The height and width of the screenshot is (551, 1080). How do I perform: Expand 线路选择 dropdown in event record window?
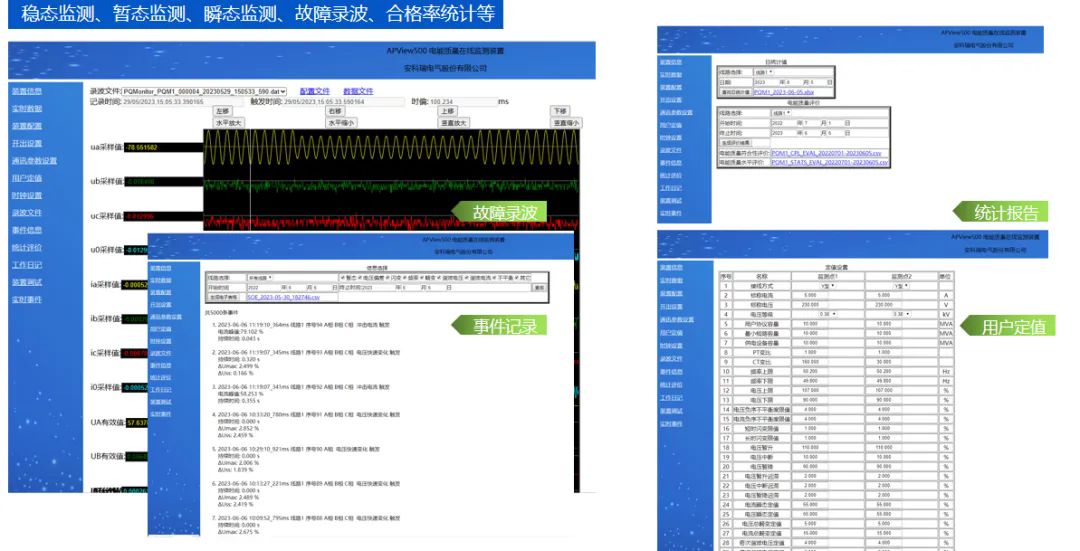coord(260,278)
